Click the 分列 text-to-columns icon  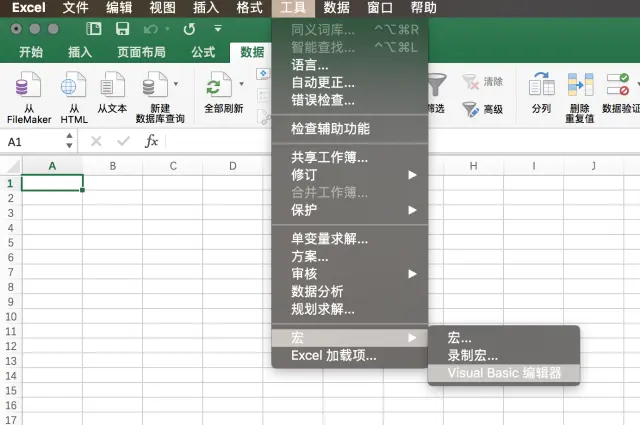click(x=542, y=85)
